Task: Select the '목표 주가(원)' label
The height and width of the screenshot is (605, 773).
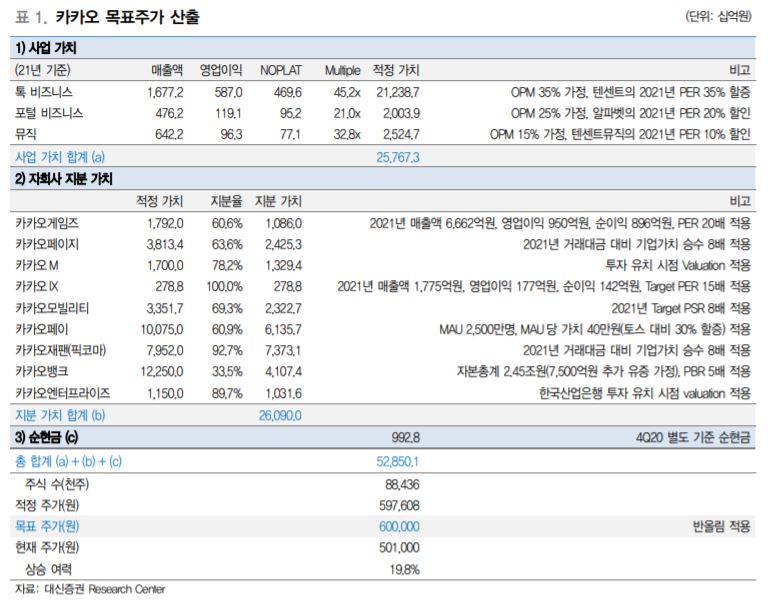Action: (47, 527)
